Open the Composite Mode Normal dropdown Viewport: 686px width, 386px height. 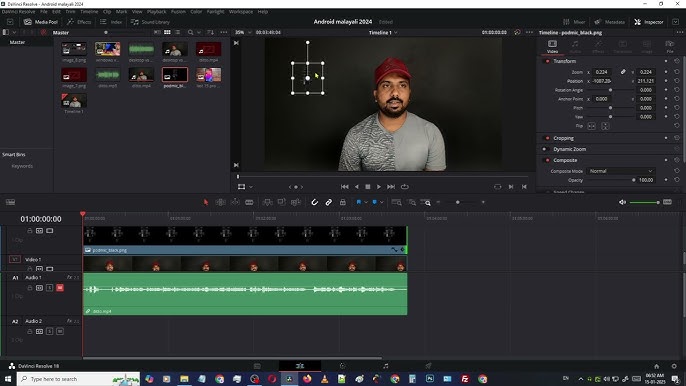620,171
